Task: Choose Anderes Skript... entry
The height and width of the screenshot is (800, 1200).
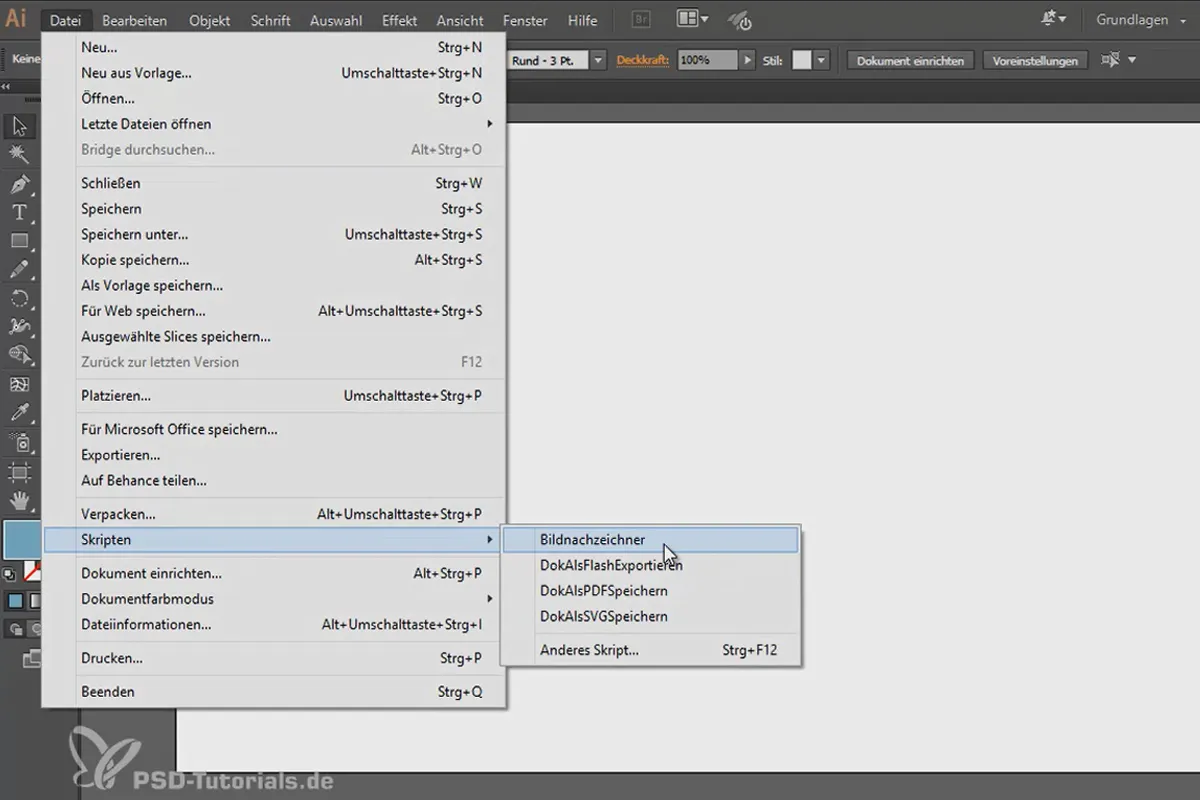Action: click(x=650, y=650)
